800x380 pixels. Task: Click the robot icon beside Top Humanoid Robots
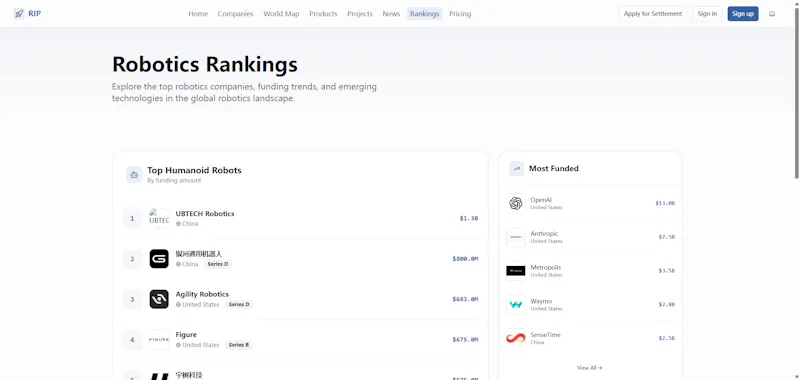tap(134, 175)
